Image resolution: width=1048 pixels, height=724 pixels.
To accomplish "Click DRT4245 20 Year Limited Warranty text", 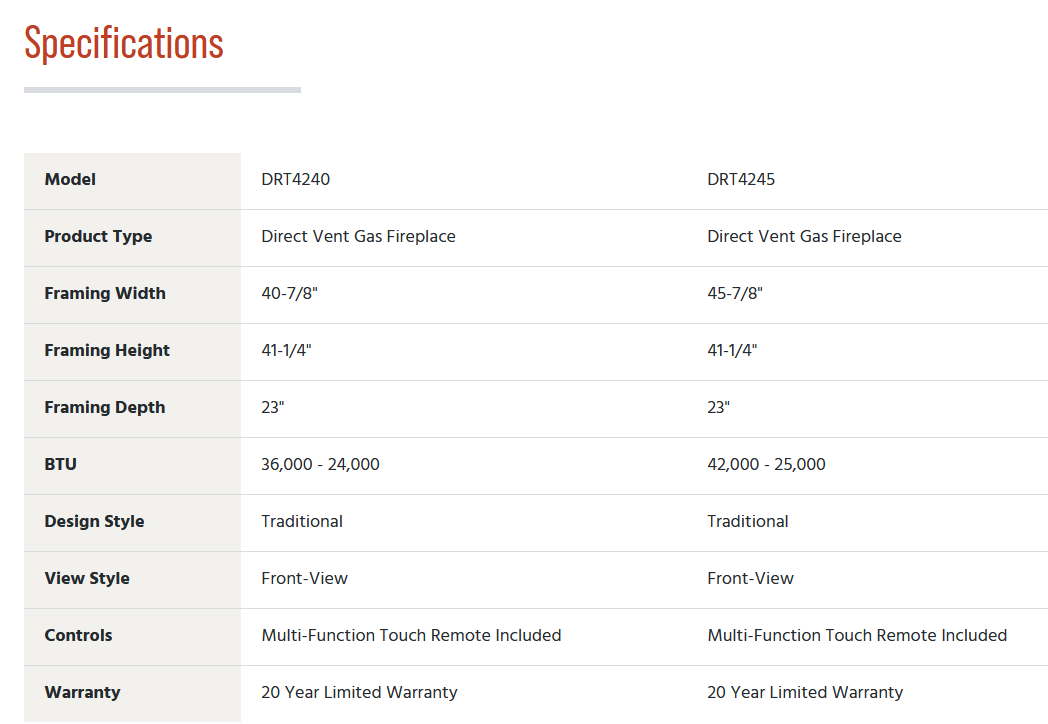I will [805, 692].
